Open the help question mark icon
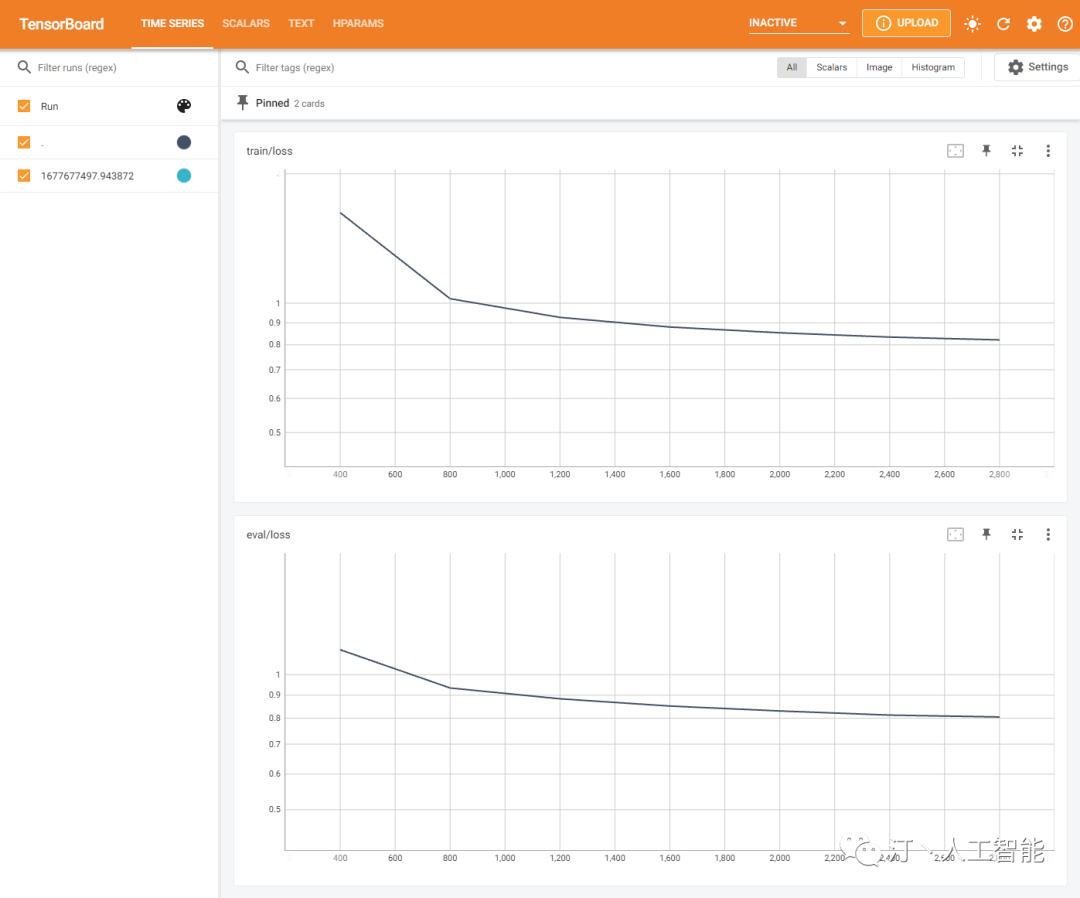 (1065, 24)
